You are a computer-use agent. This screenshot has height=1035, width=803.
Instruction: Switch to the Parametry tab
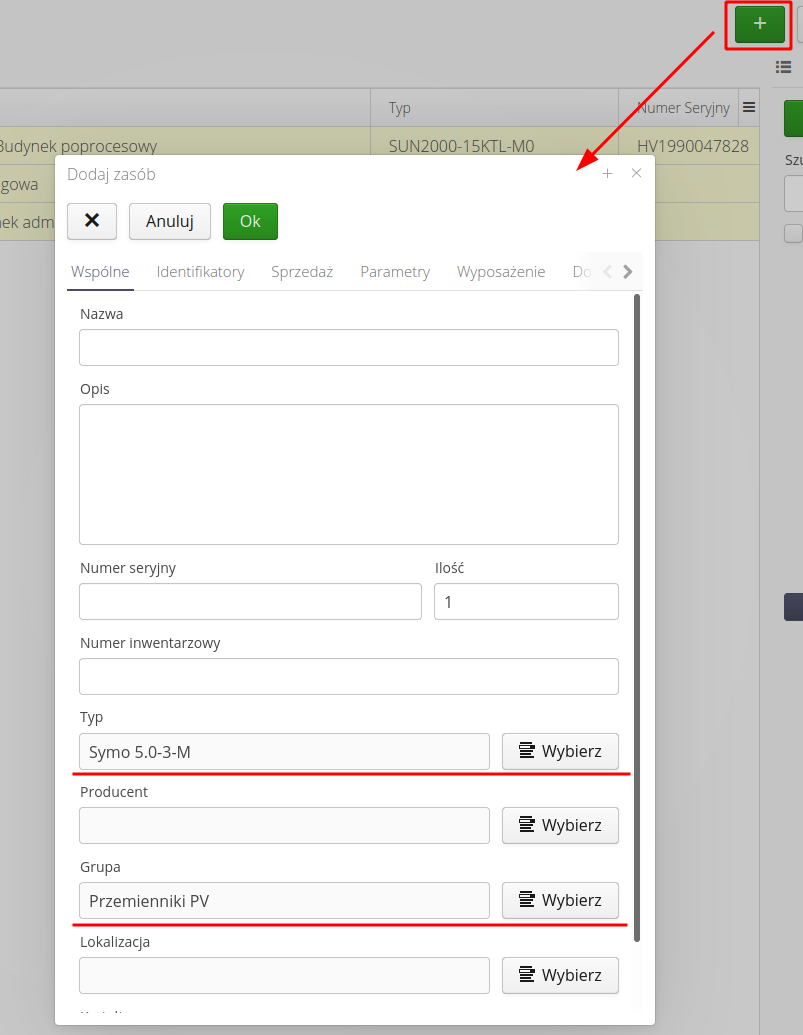tap(395, 272)
